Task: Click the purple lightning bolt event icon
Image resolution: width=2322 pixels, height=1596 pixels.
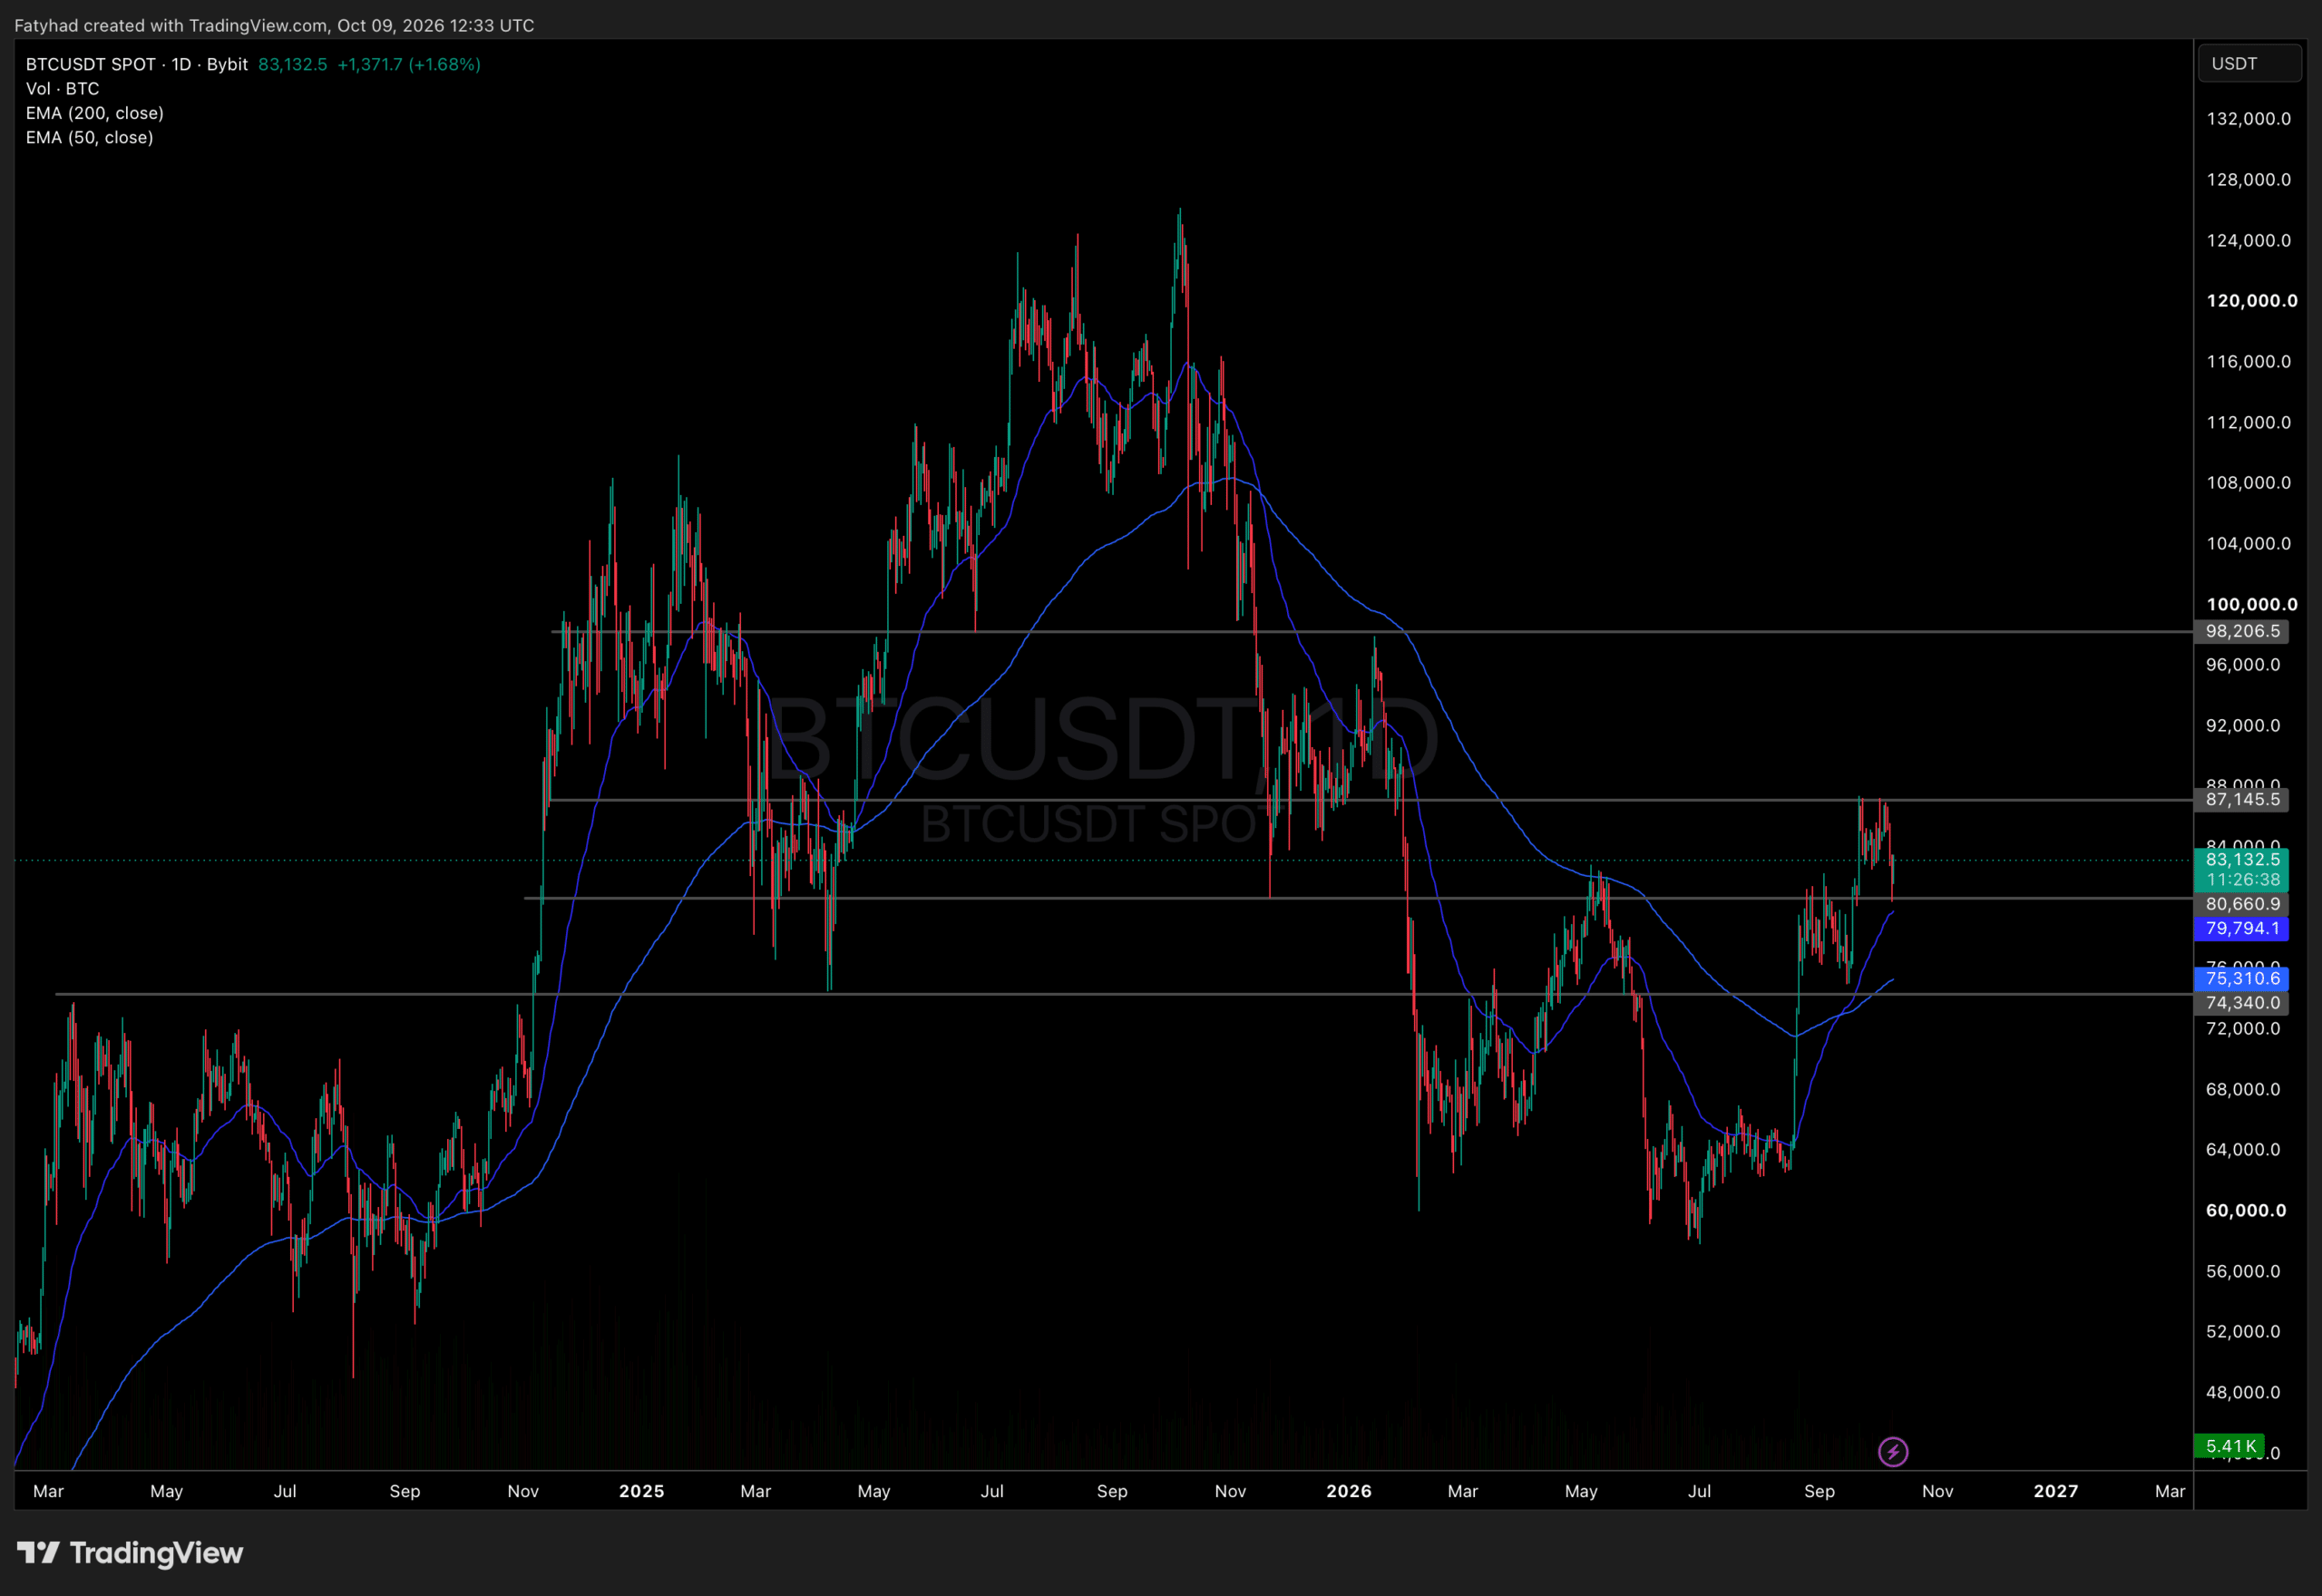Action: (1892, 1451)
